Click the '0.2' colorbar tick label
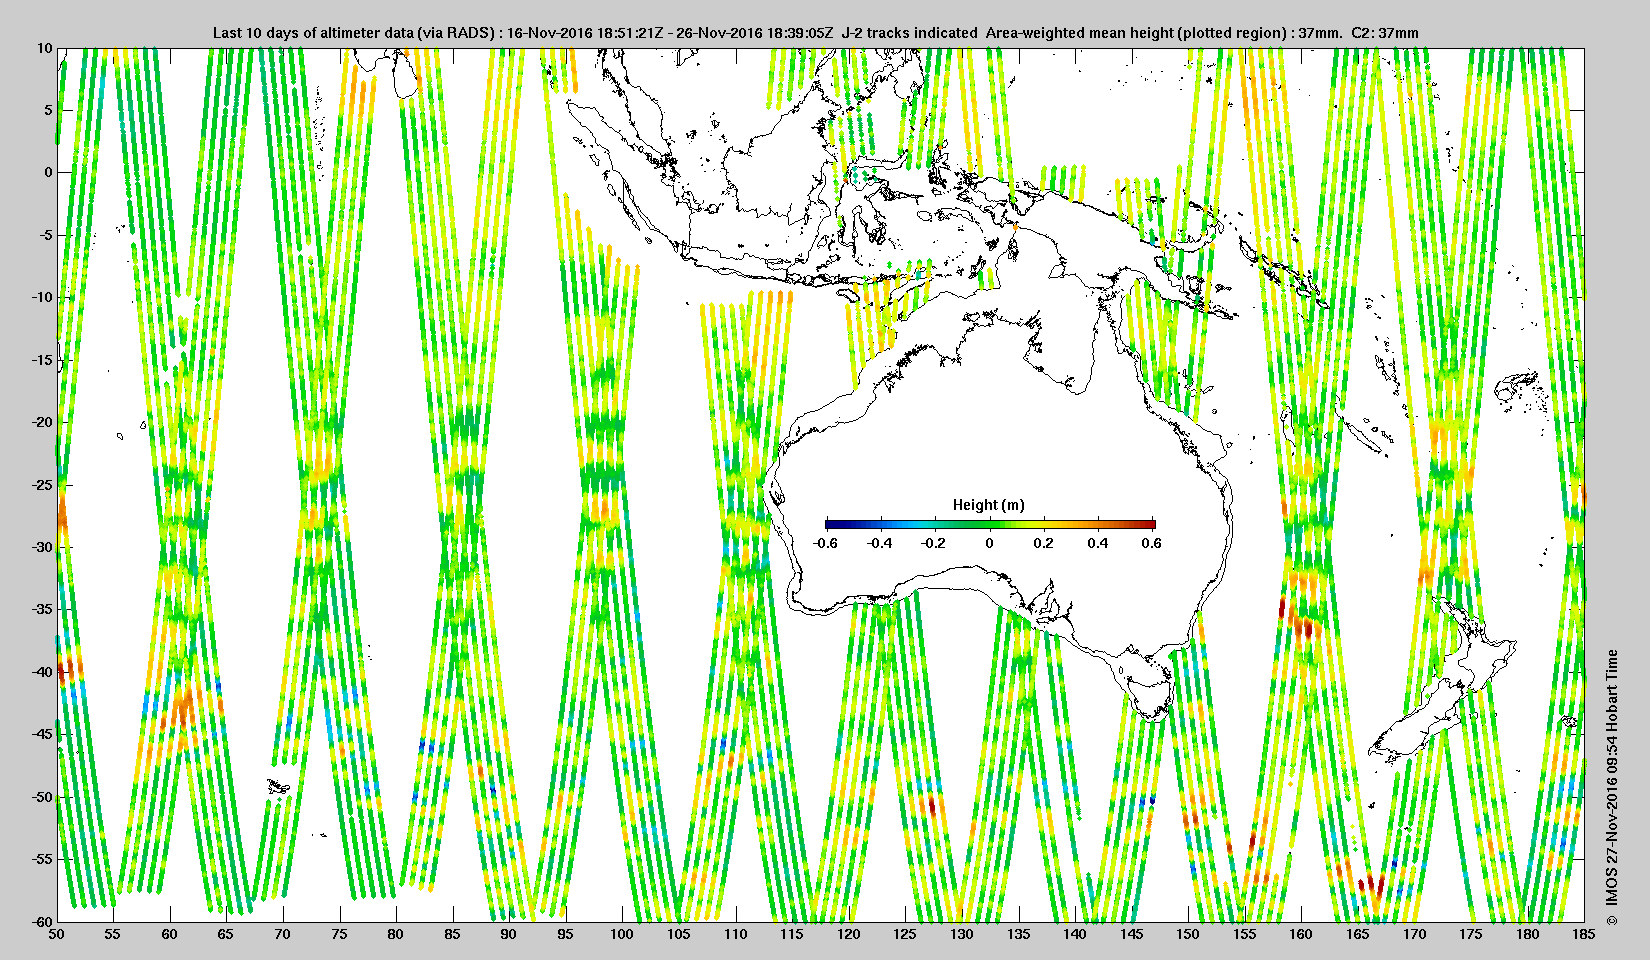This screenshot has width=1650, height=960. (x=1044, y=544)
